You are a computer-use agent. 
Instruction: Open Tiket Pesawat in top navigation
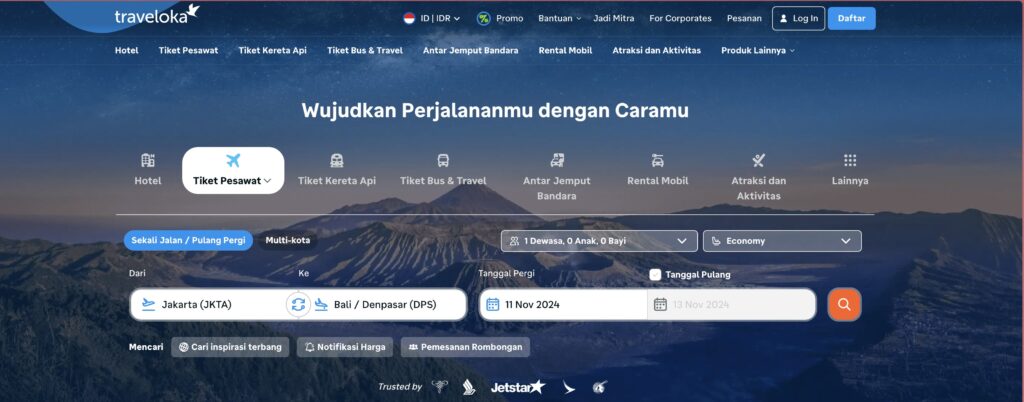click(x=188, y=50)
